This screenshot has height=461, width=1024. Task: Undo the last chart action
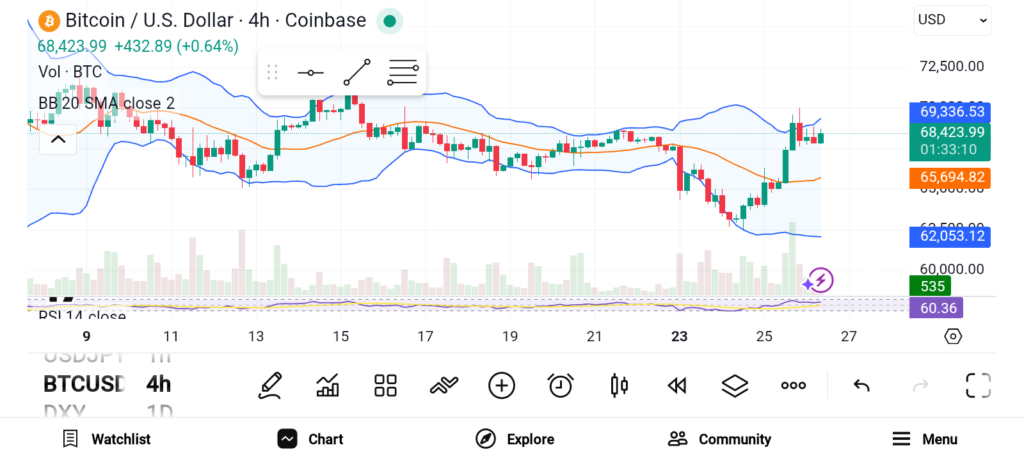pos(861,386)
